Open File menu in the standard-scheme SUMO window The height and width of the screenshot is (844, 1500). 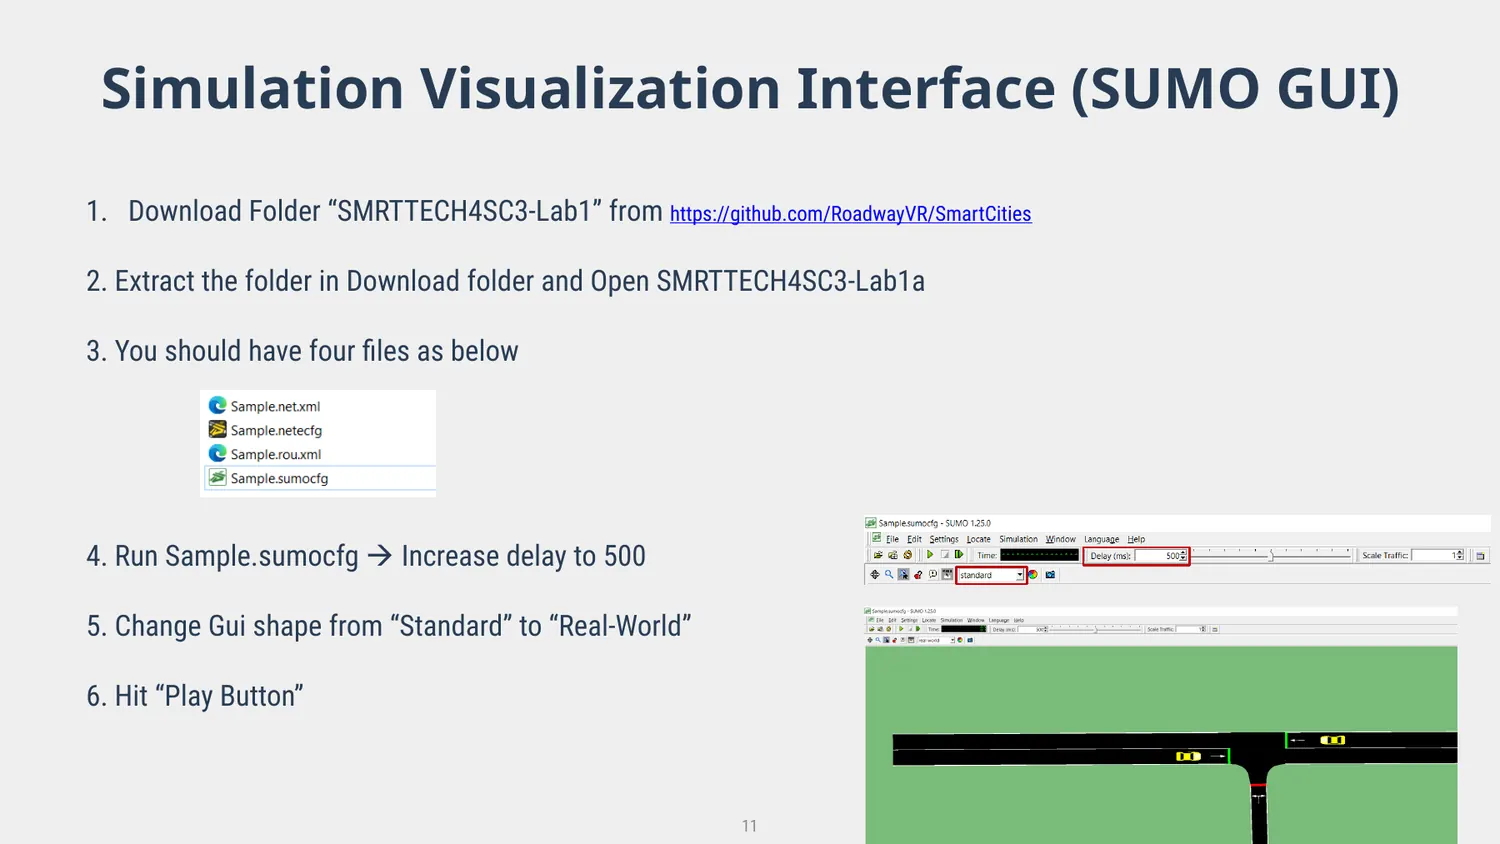point(892,539)
